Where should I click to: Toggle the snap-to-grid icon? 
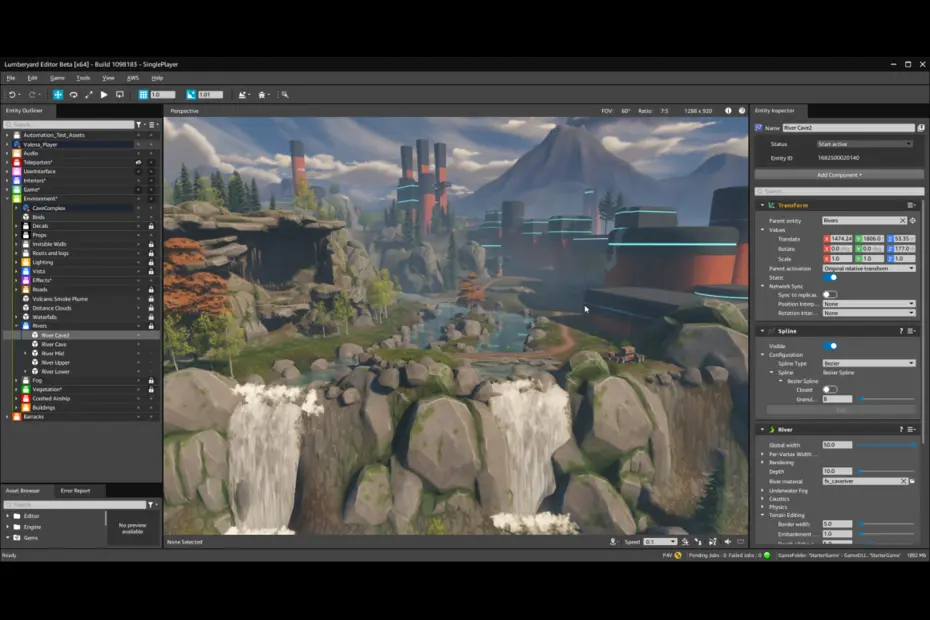point(143,94)
